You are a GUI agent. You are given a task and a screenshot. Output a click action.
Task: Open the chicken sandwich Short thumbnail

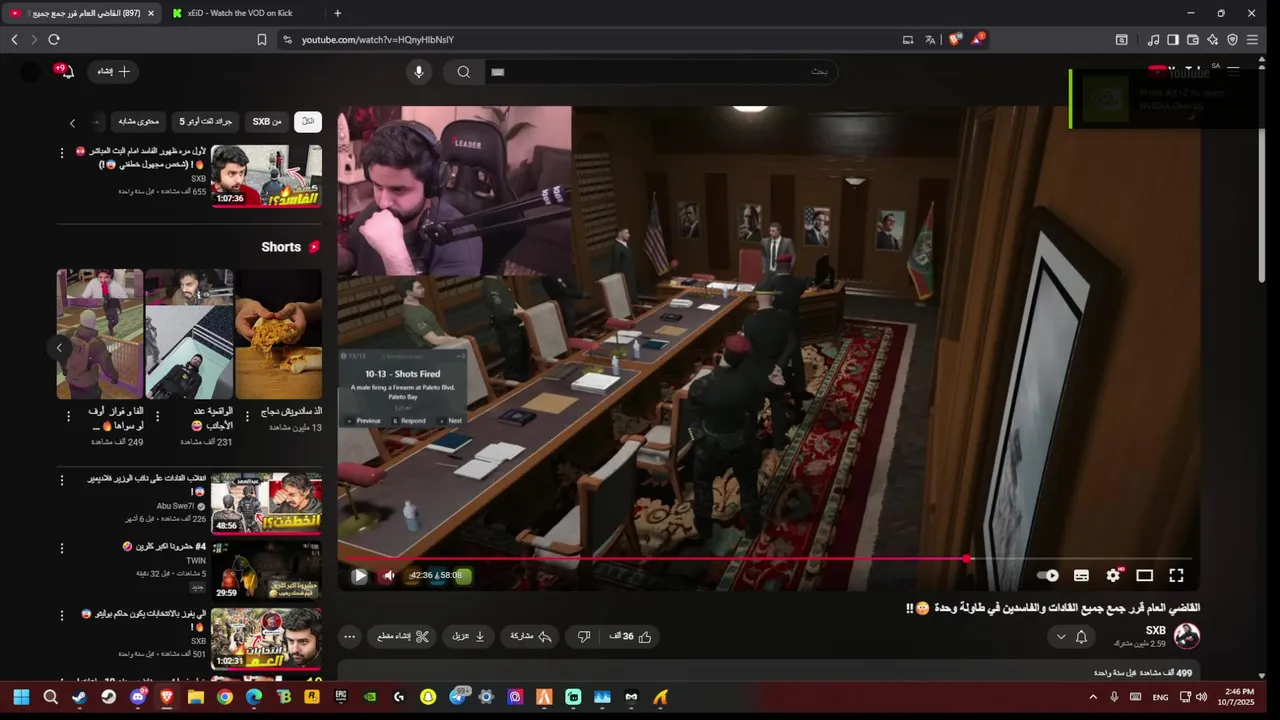[278, 334]
